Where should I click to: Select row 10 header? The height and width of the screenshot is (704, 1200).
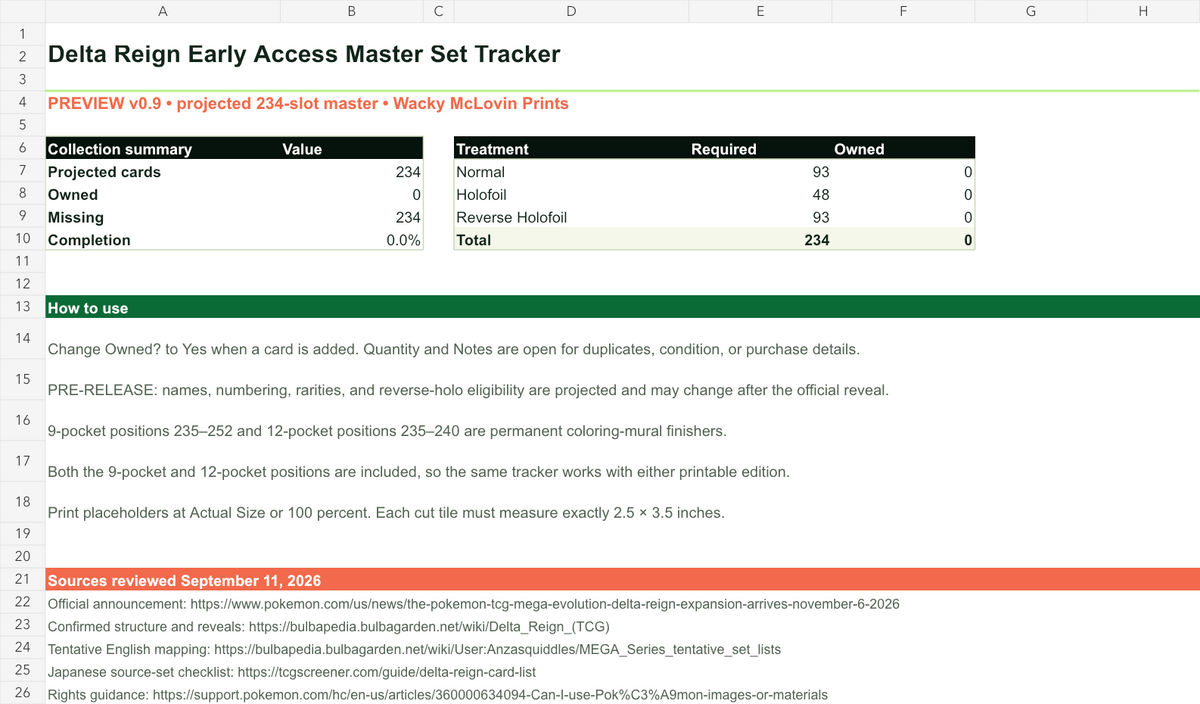(22, 240)
